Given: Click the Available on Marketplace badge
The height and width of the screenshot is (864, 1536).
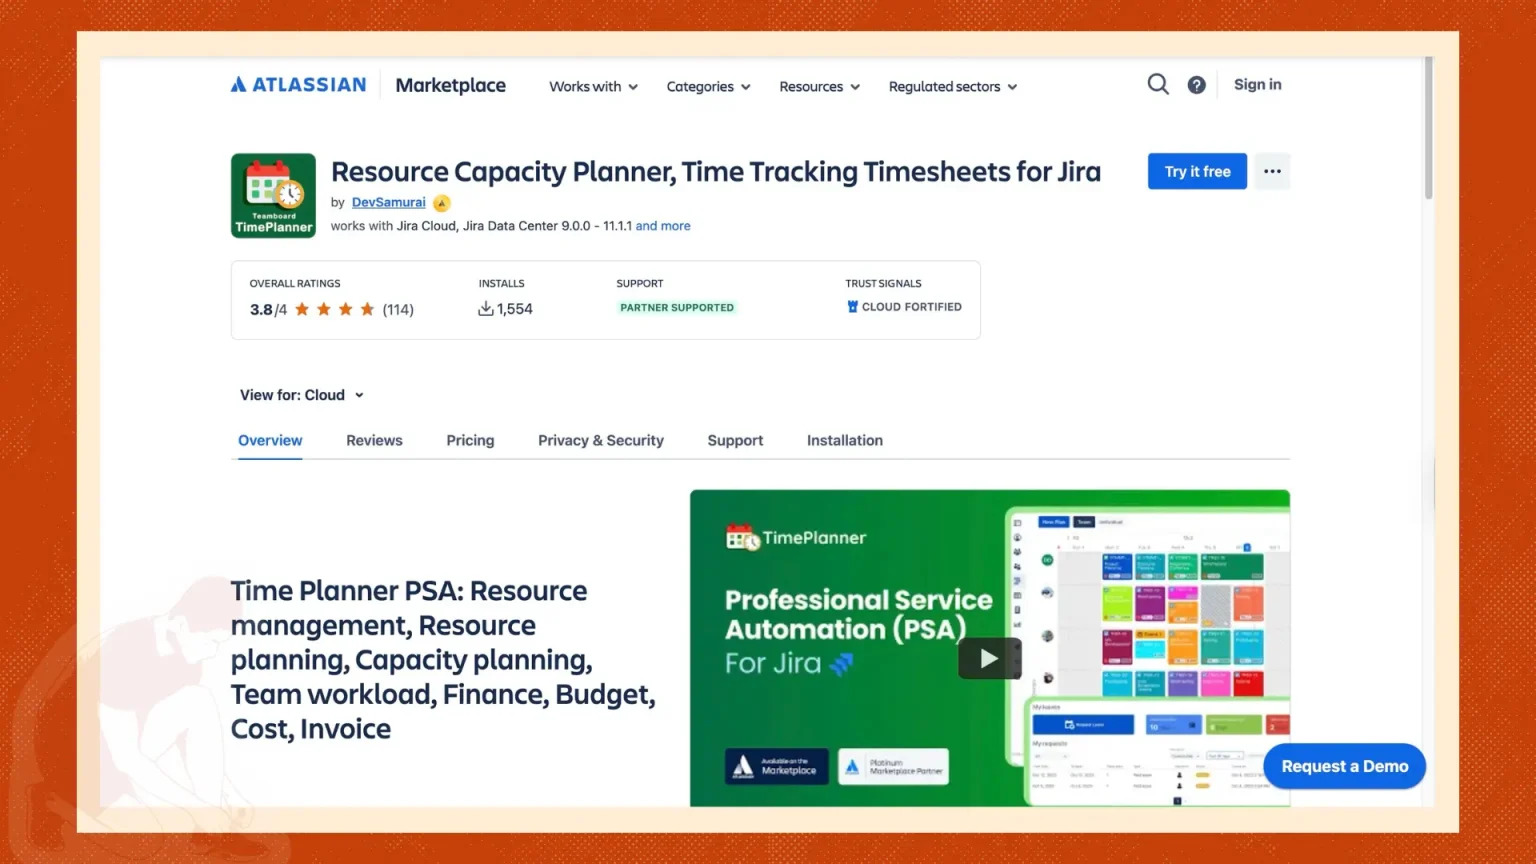Looking at the screenshot, I should [776, 766].
